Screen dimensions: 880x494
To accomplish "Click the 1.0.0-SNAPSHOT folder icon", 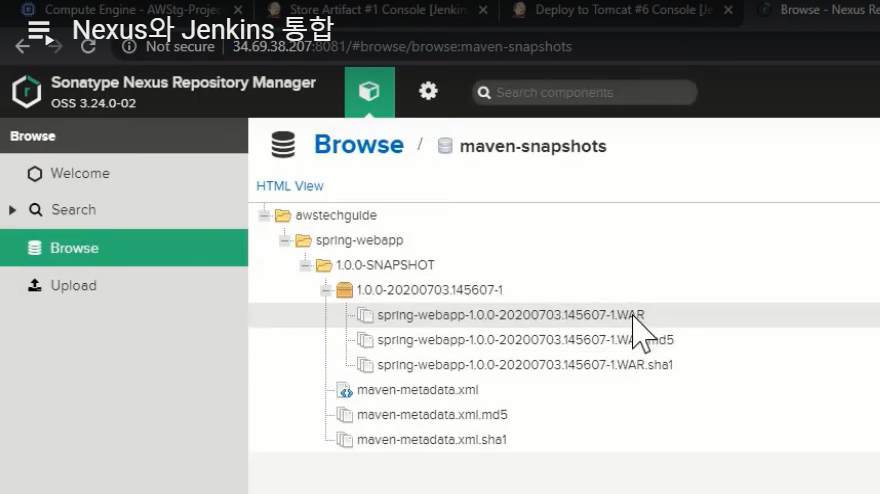I will pos(324,265).
